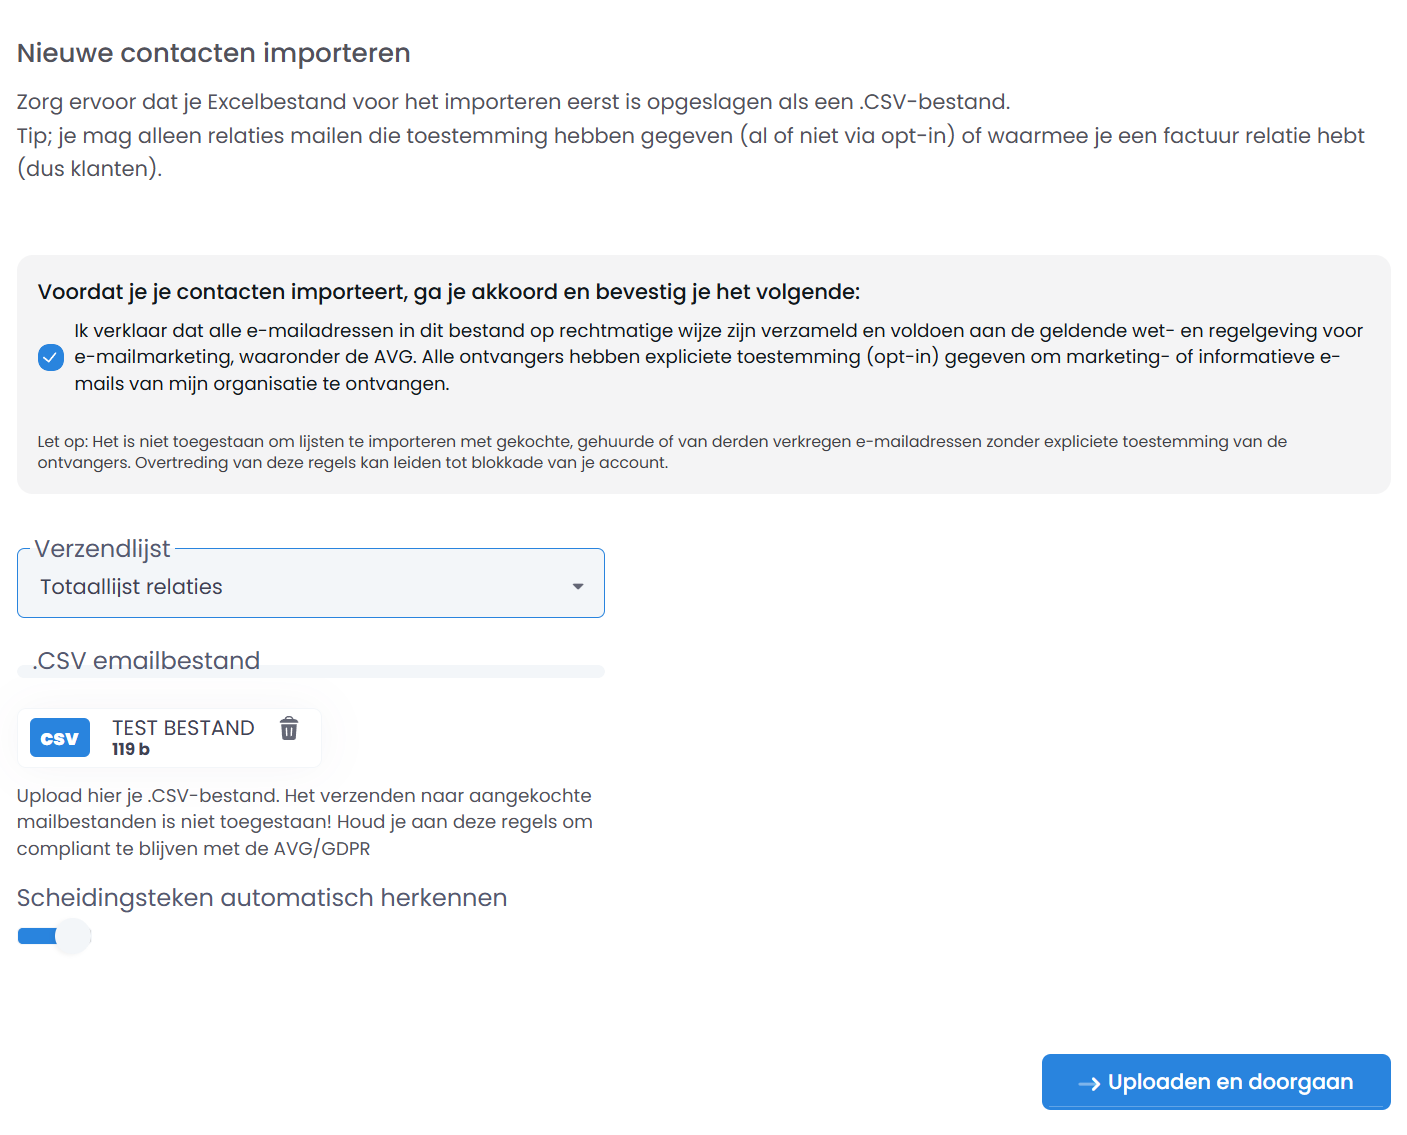Image resolution: width=1407 pixels, height=1135 pixels.
Task: Click the 'Let op' warning note text
Action: pyautogui.click(x=660, y=452)
